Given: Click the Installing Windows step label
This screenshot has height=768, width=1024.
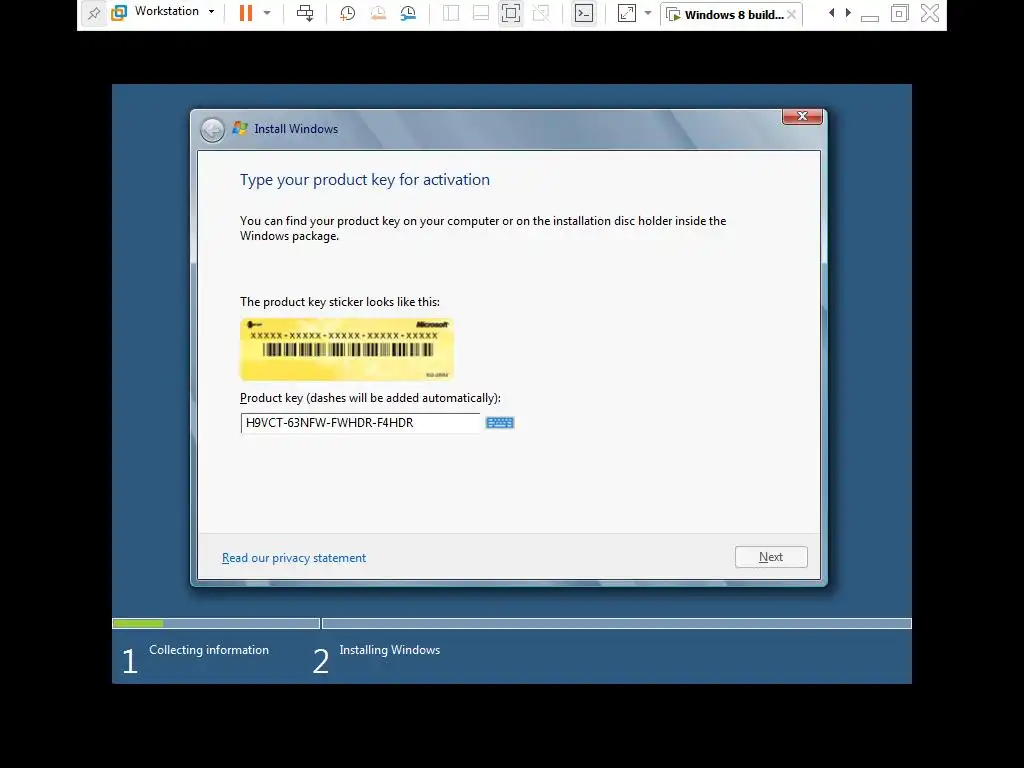Looking at the screenshot, I should (390, 650).
